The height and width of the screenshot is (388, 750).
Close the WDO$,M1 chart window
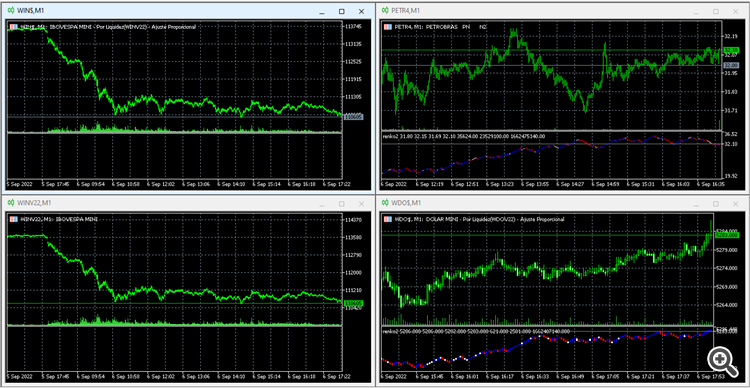tap(735, 203)
